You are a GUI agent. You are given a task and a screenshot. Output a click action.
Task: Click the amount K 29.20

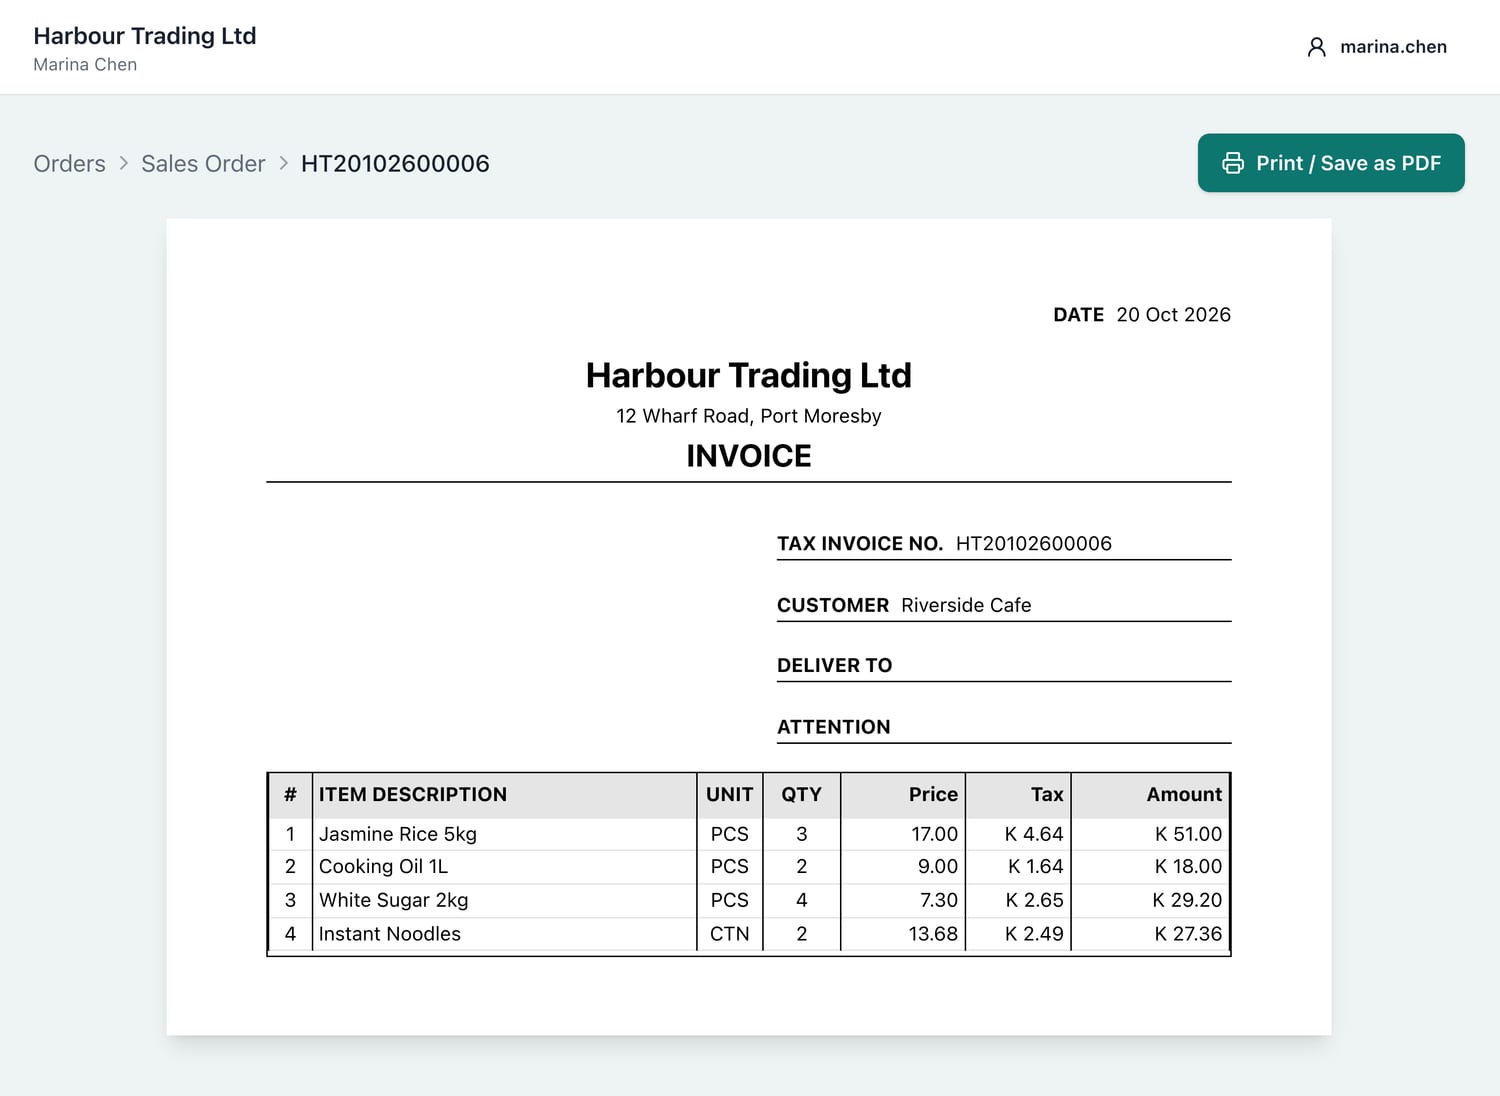pyautogui.click(x=1187, y=900)
